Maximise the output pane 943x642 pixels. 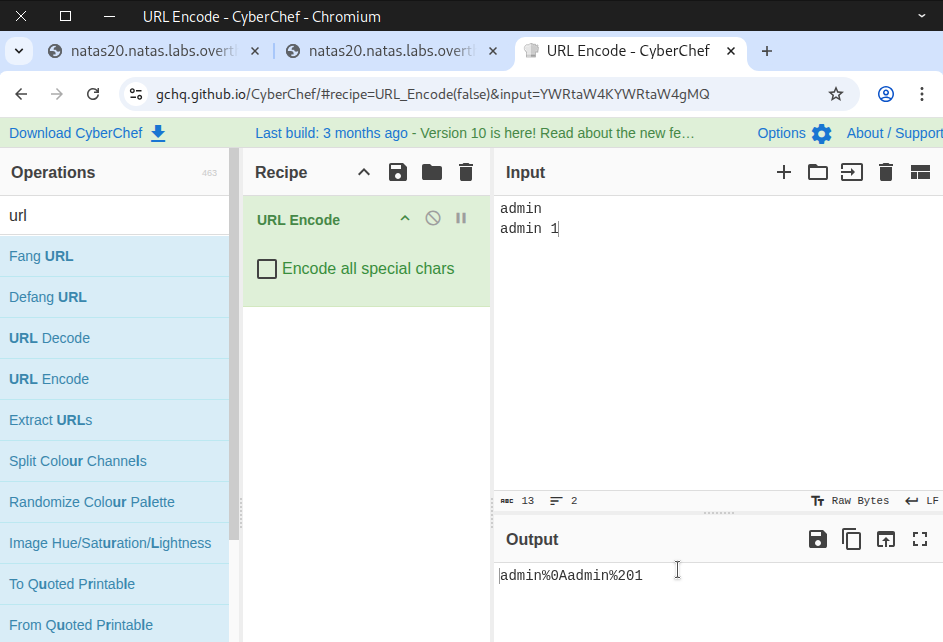pos(920,539)
